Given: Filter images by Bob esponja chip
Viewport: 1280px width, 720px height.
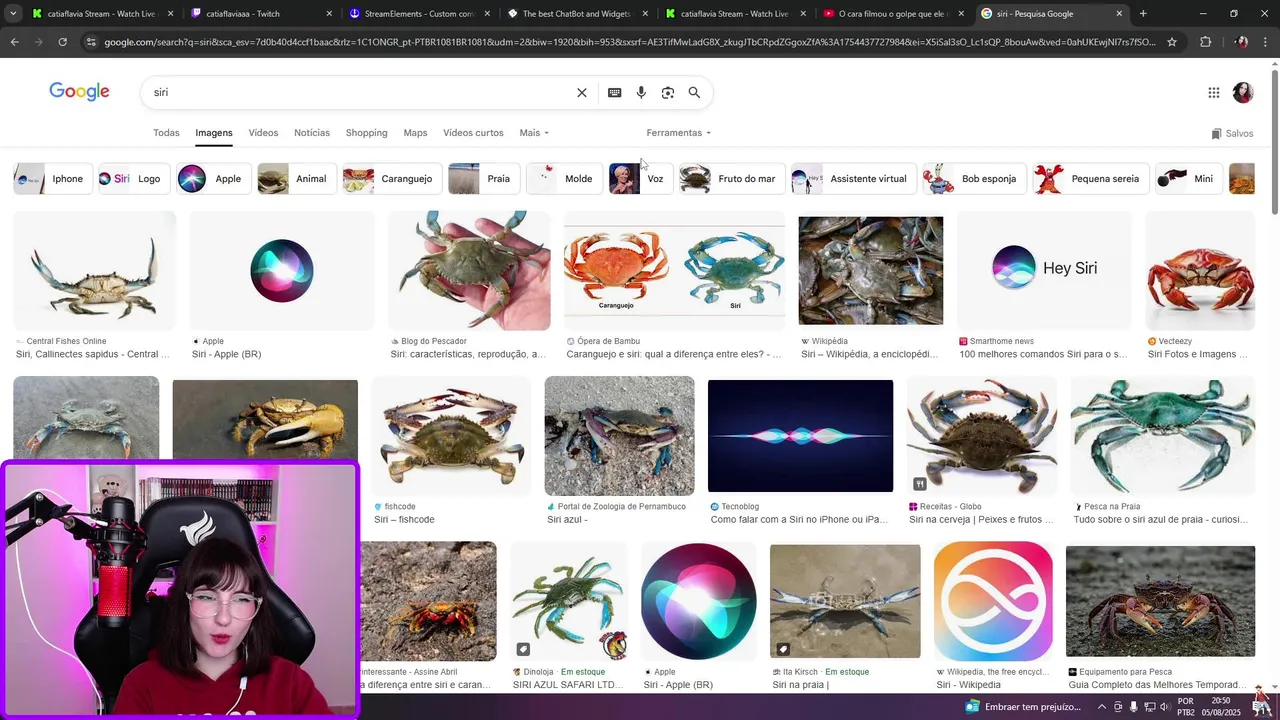Looking at the screenshot, I should 974,179.
